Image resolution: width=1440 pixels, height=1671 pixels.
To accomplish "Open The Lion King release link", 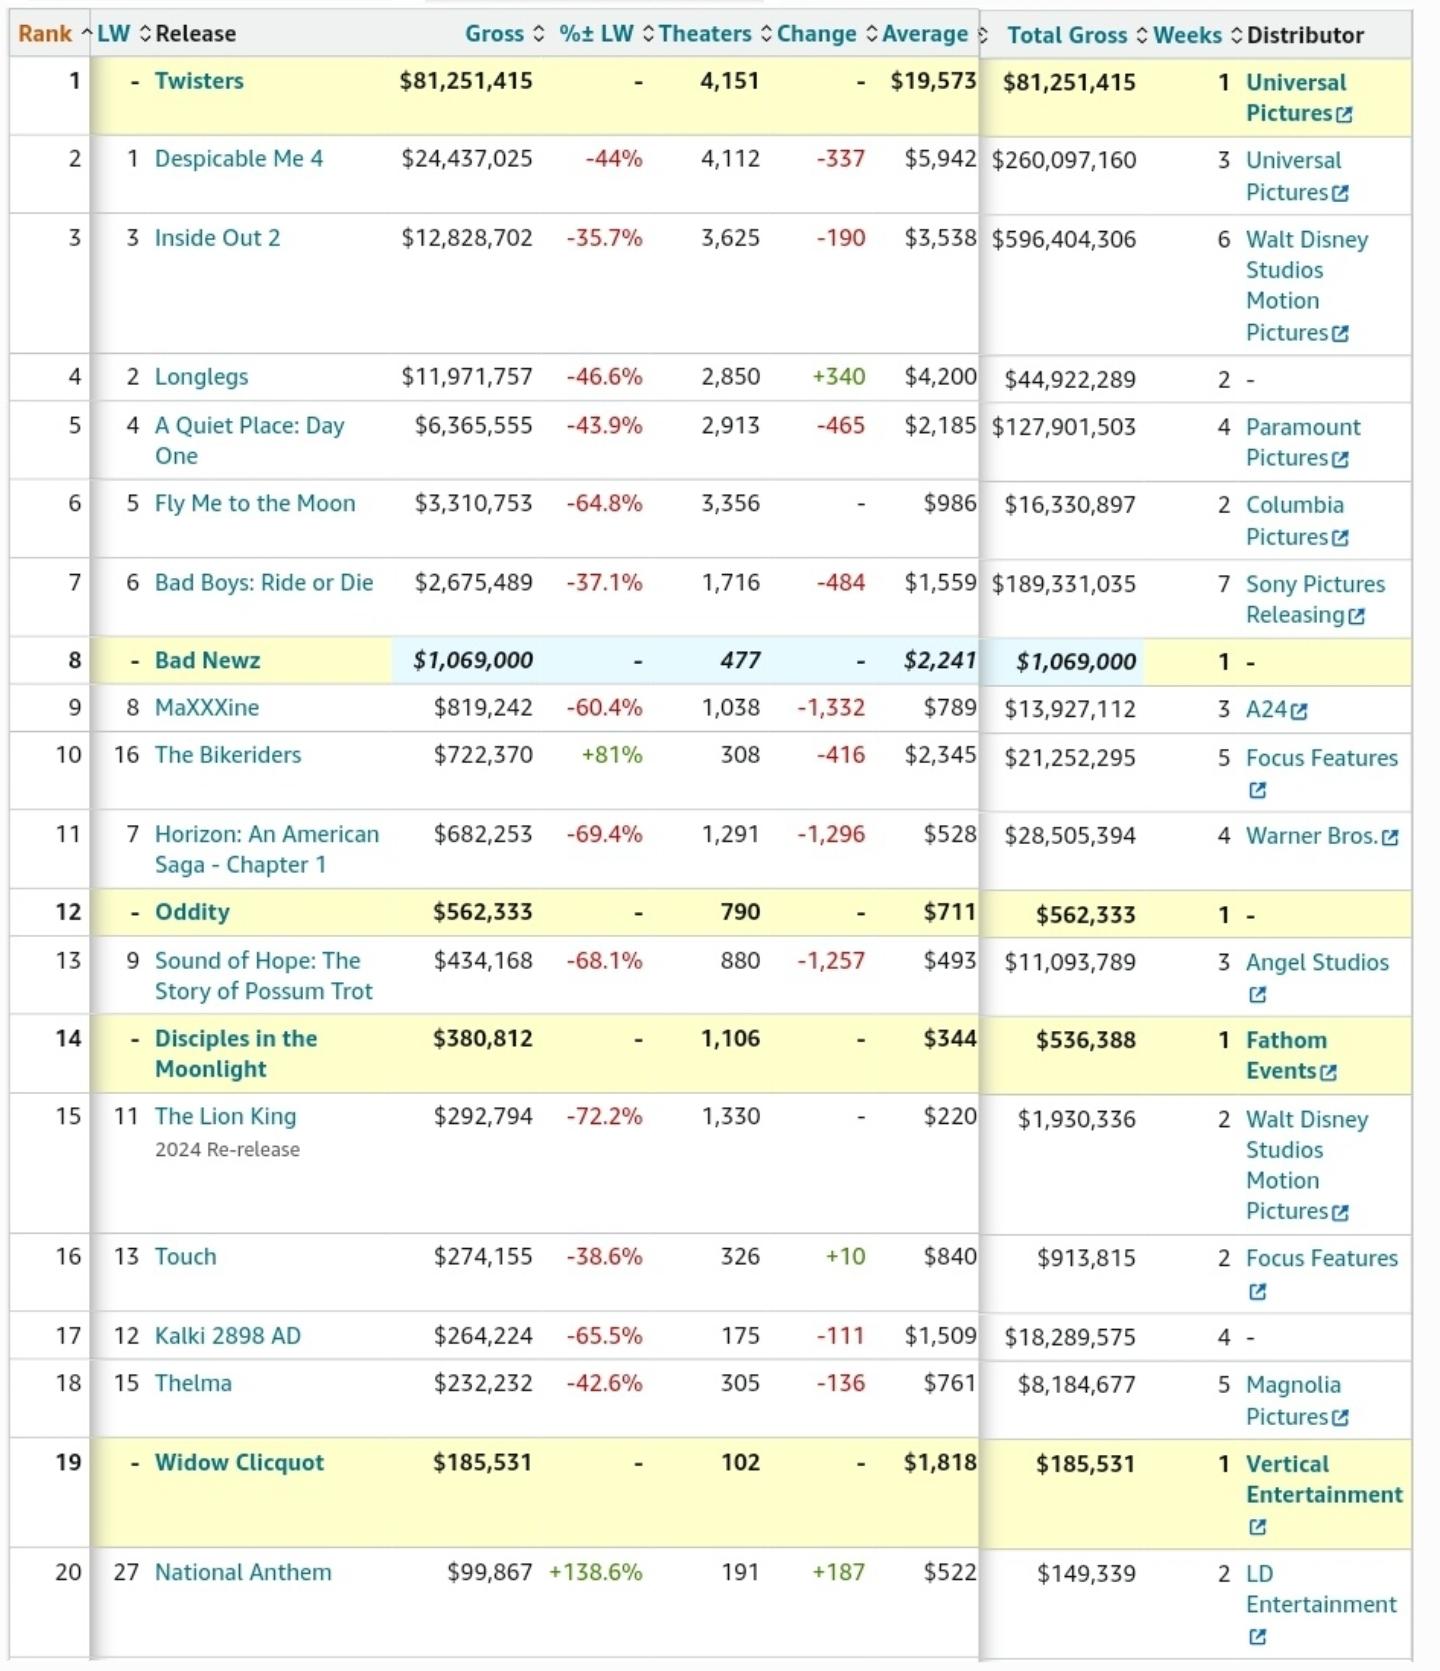I will (x=225, y=1116).
